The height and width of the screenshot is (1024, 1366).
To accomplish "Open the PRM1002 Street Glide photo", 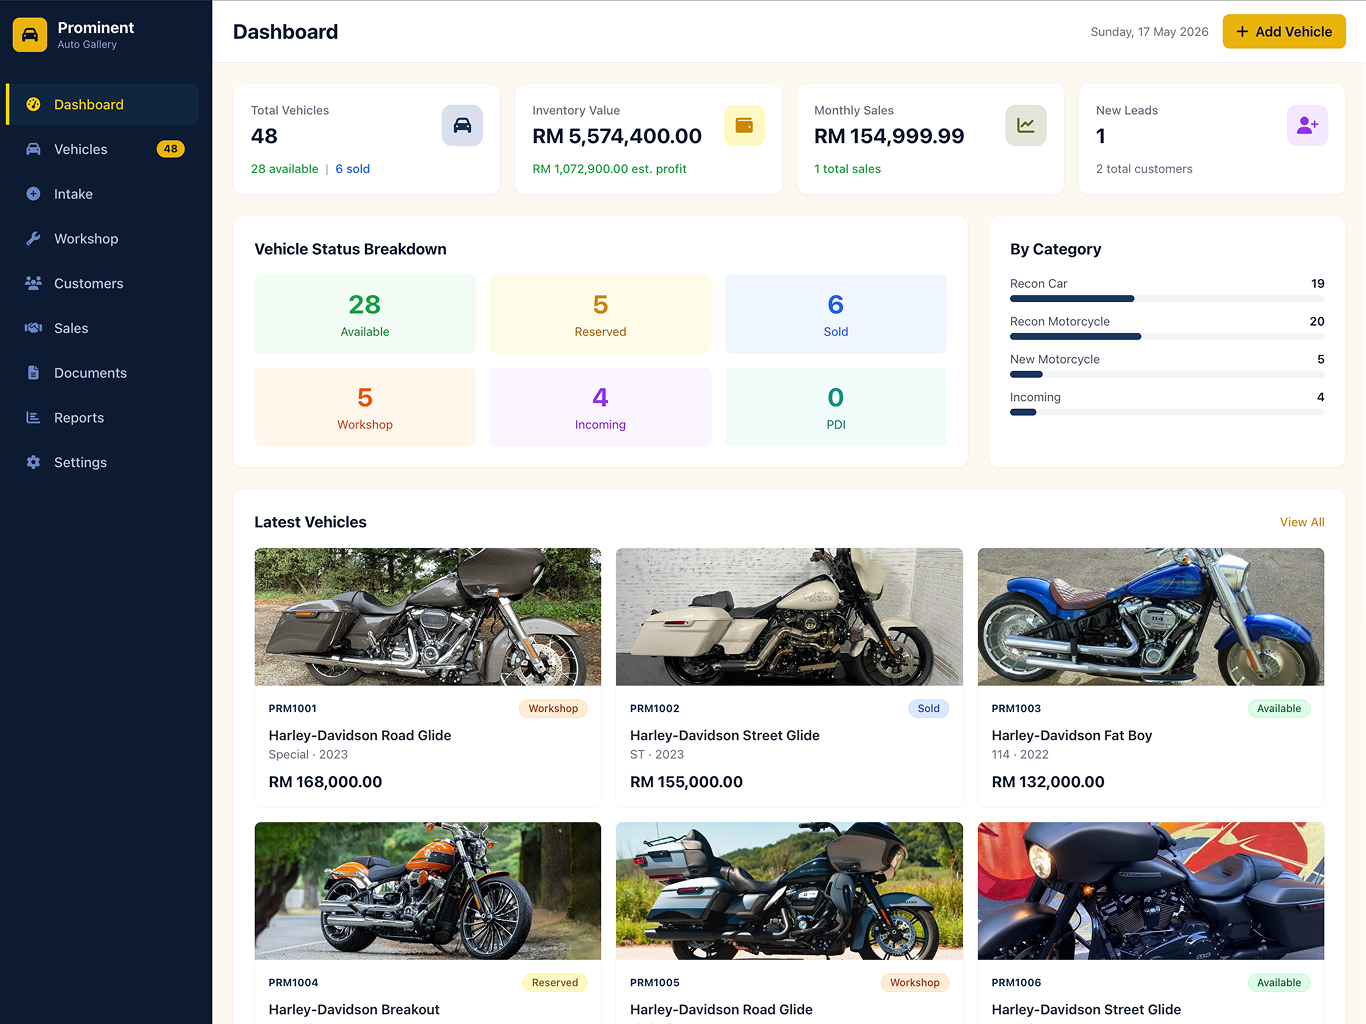I will coord(789,617).
